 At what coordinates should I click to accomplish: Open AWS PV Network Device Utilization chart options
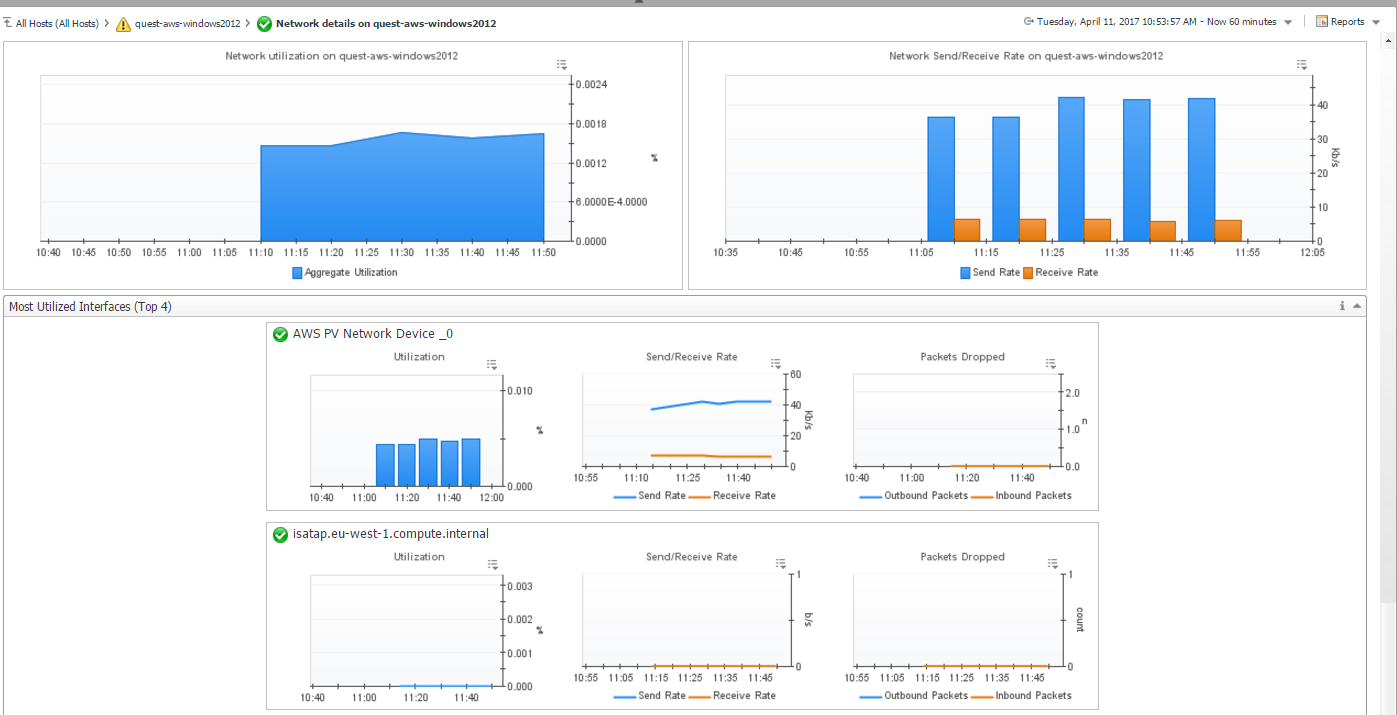(x=491, y=364)
